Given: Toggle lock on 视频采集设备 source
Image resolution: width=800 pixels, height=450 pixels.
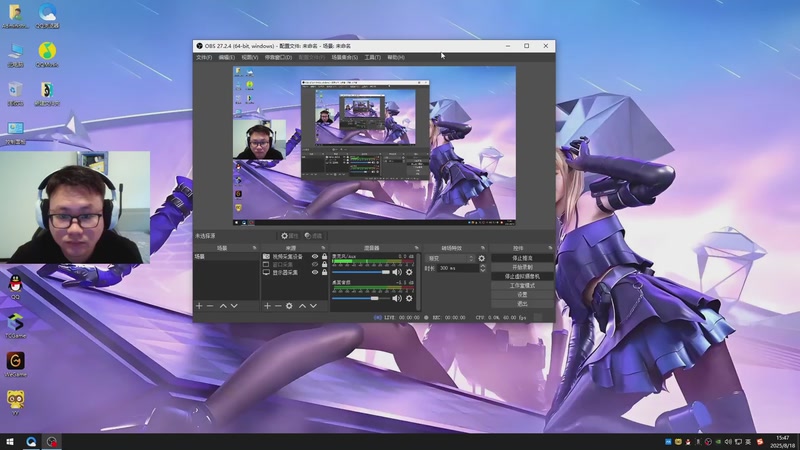Looking at the screenshot, I should (324, 257).
